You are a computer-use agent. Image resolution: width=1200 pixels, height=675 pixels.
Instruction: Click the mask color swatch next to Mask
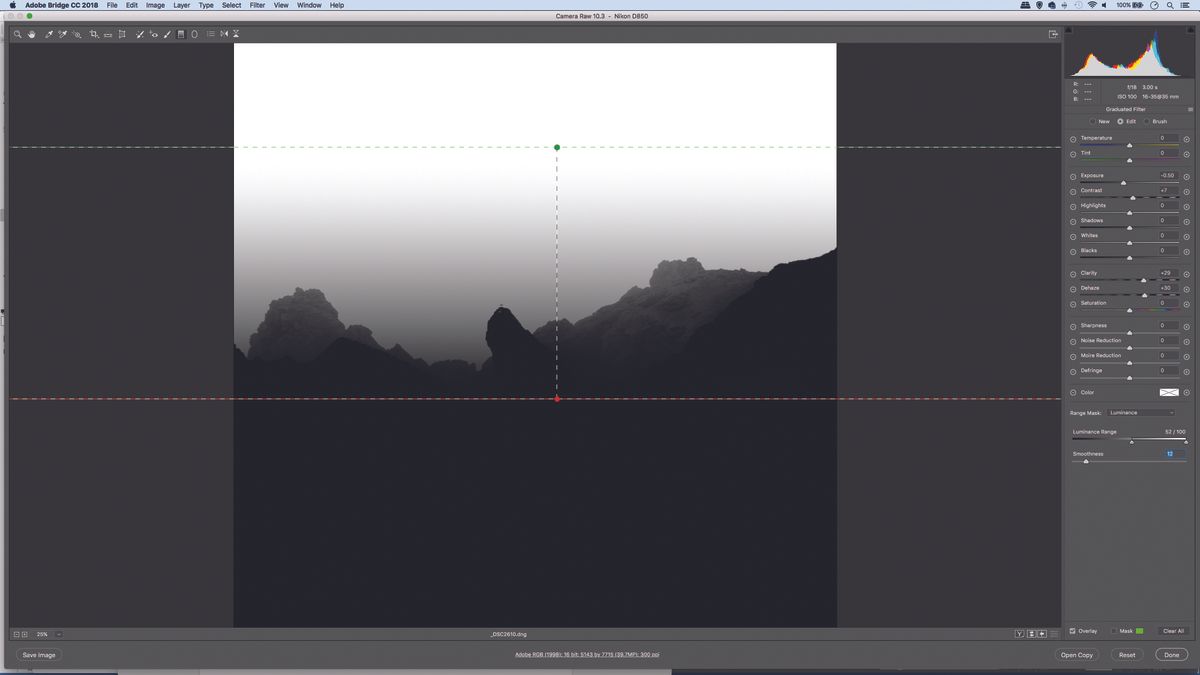[1139, 631]
